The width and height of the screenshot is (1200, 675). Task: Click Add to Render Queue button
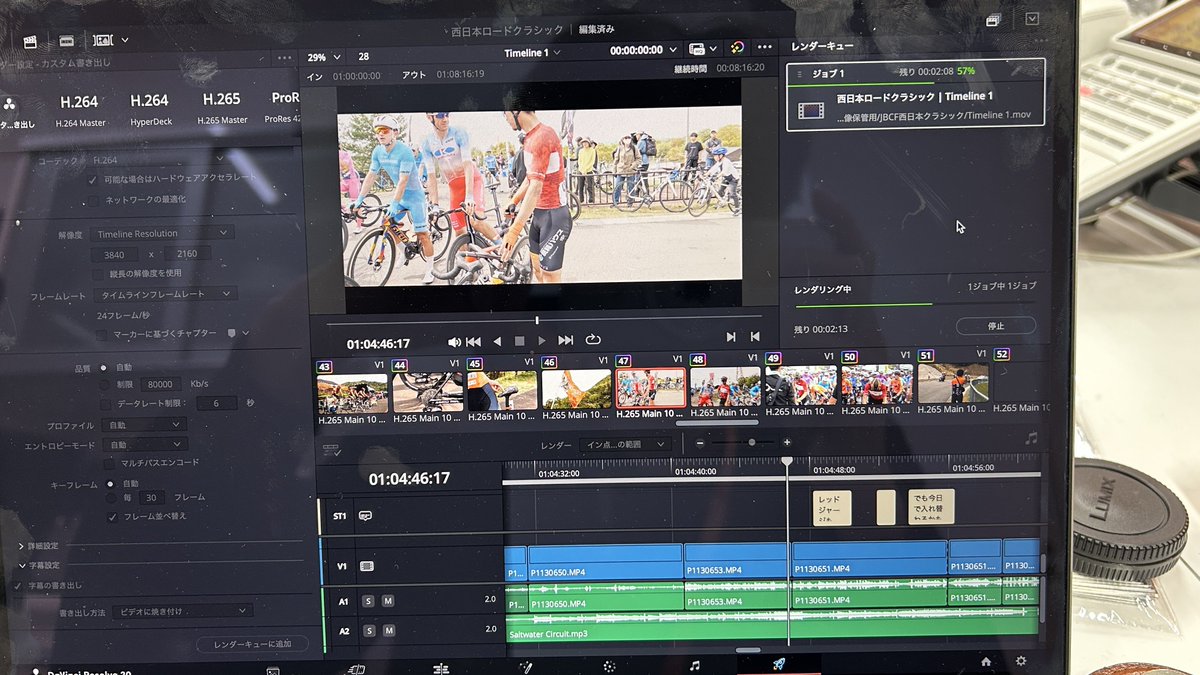pos(252,644)
